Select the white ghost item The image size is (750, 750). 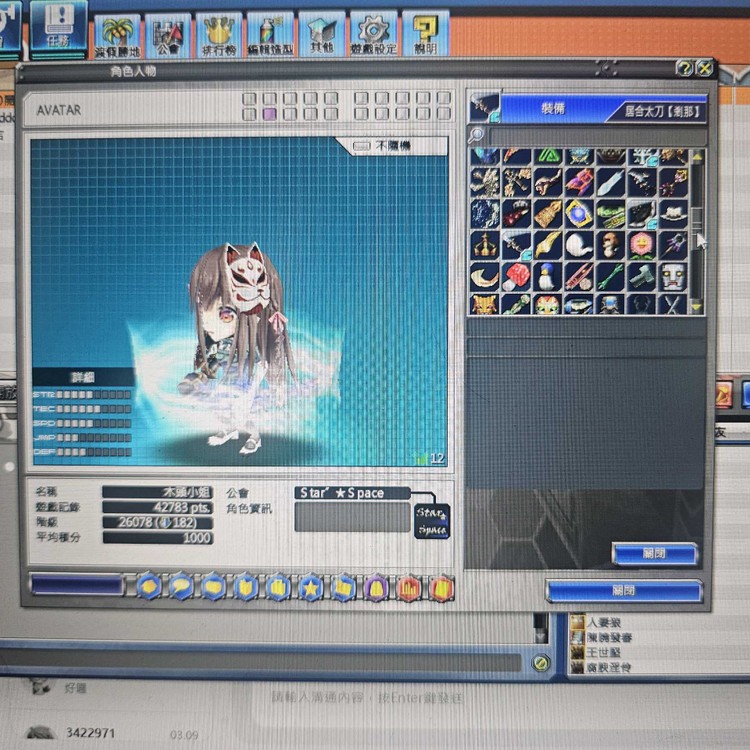coord(579,245)
